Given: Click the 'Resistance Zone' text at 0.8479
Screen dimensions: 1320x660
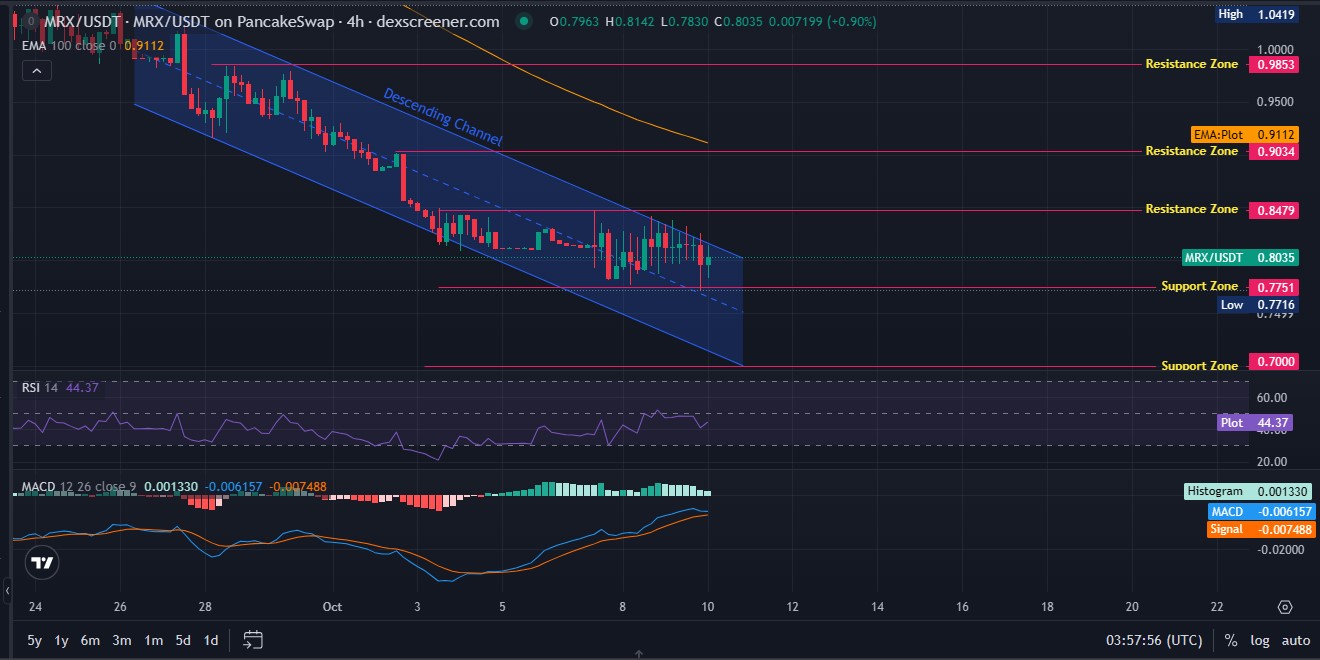Looking at the screenshot, I should [x=1191, y=209].
